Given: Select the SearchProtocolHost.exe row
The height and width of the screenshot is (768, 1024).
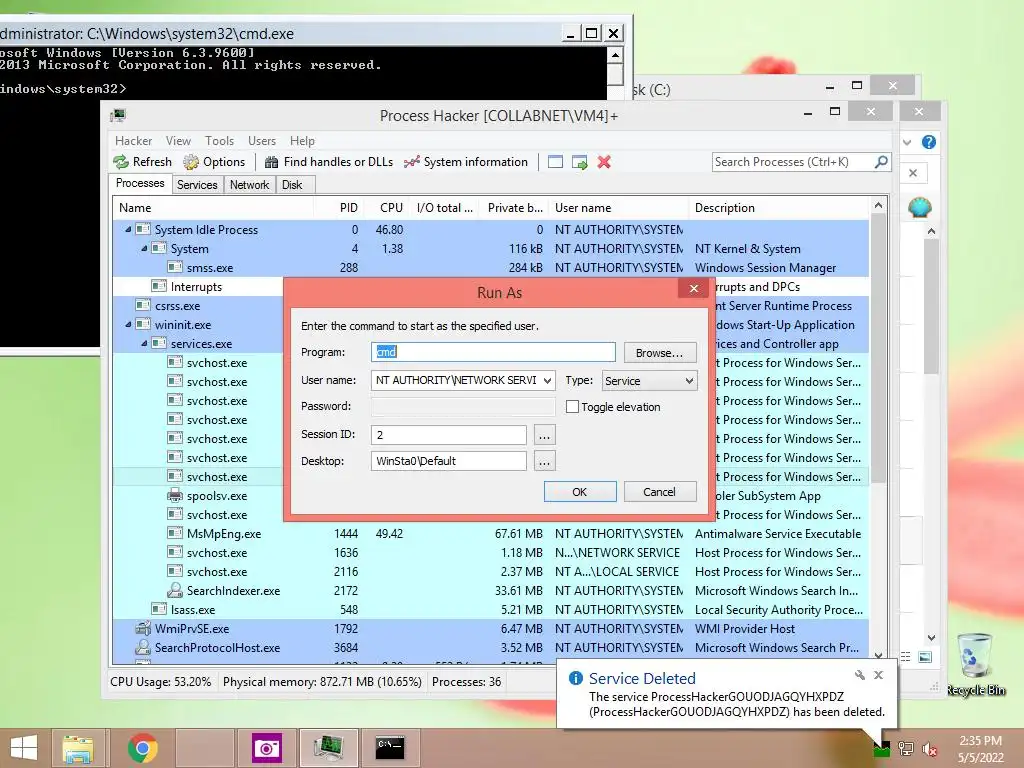Looking at the screenshot, I should [490, 648].
